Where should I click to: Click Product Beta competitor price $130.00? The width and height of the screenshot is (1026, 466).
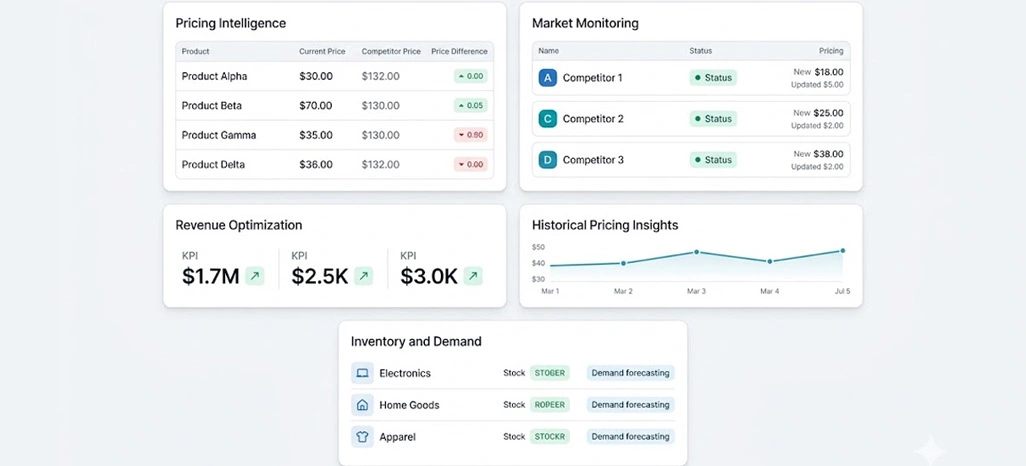[x=381, y=105]
